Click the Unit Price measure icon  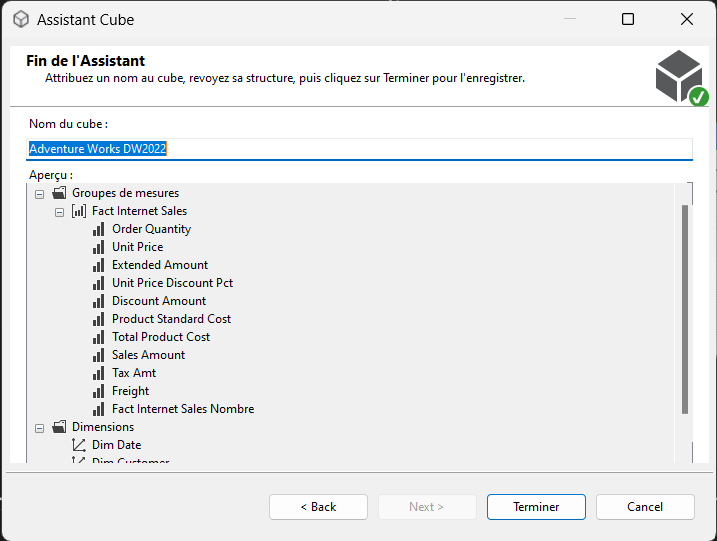click(x=98, y=247)
